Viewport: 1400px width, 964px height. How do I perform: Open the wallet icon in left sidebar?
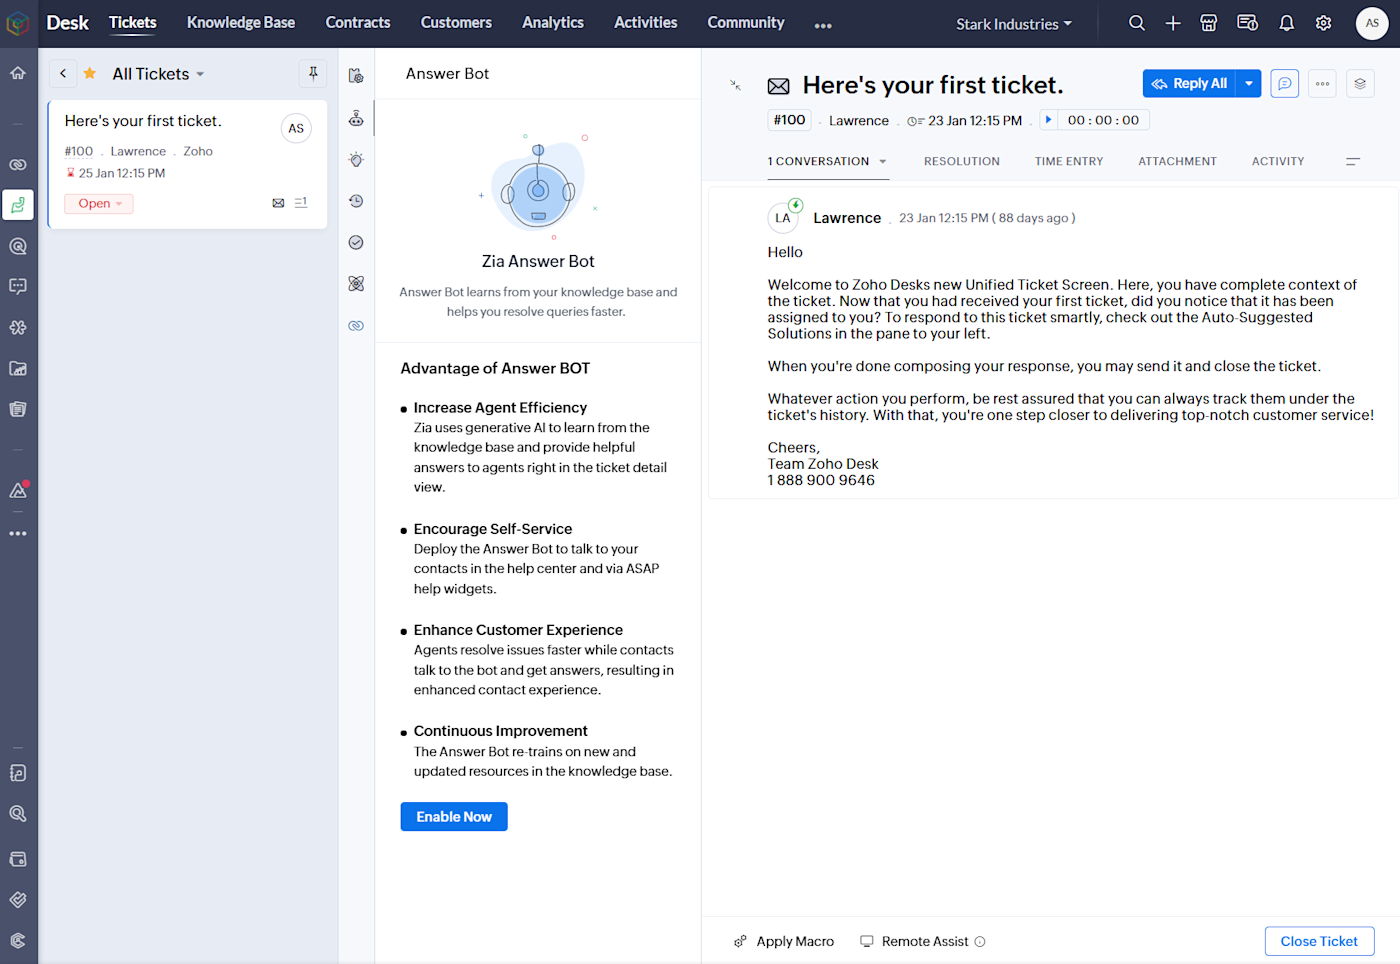[x=18, y=859]
